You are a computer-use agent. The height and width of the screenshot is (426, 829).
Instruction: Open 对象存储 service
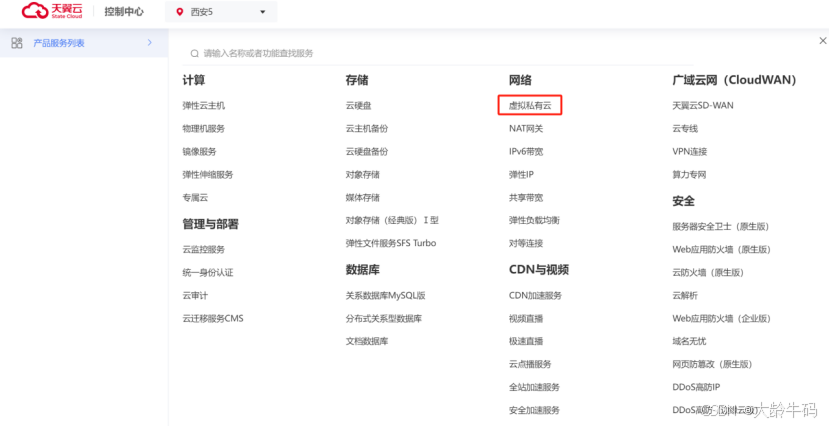[363, 174]
